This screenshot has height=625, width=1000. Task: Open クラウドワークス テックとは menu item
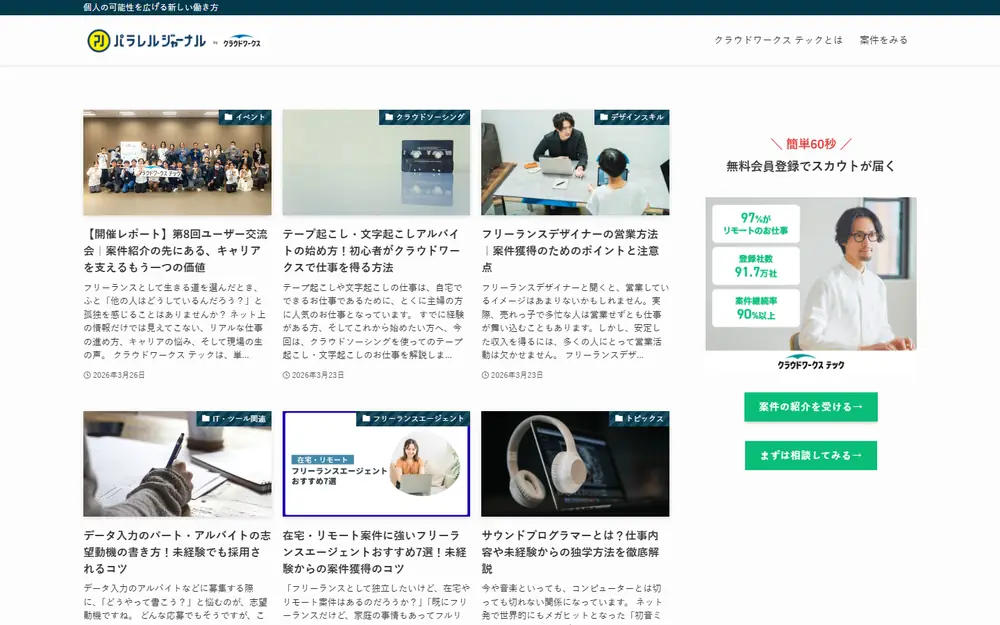click(778, 40)
